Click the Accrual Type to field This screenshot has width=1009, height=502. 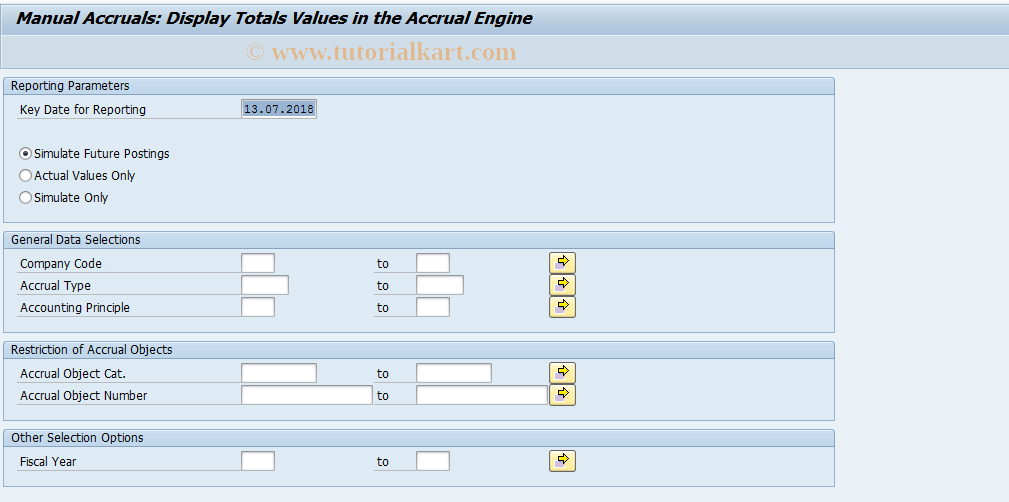click(x=440, y=285)
